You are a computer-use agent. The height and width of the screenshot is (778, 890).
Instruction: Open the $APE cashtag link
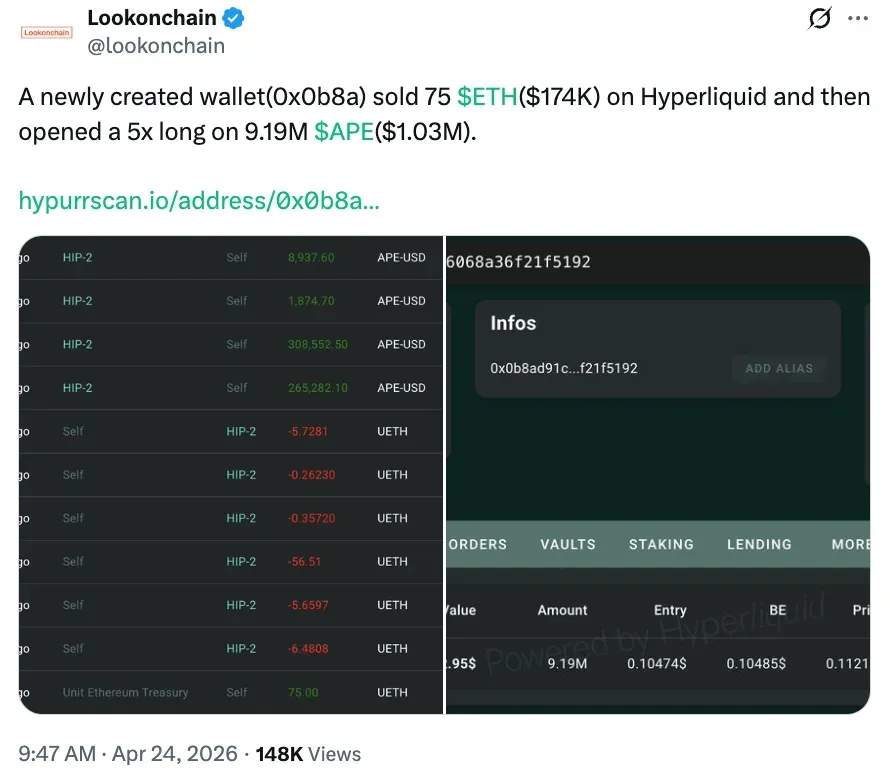(x=343, y=128)
